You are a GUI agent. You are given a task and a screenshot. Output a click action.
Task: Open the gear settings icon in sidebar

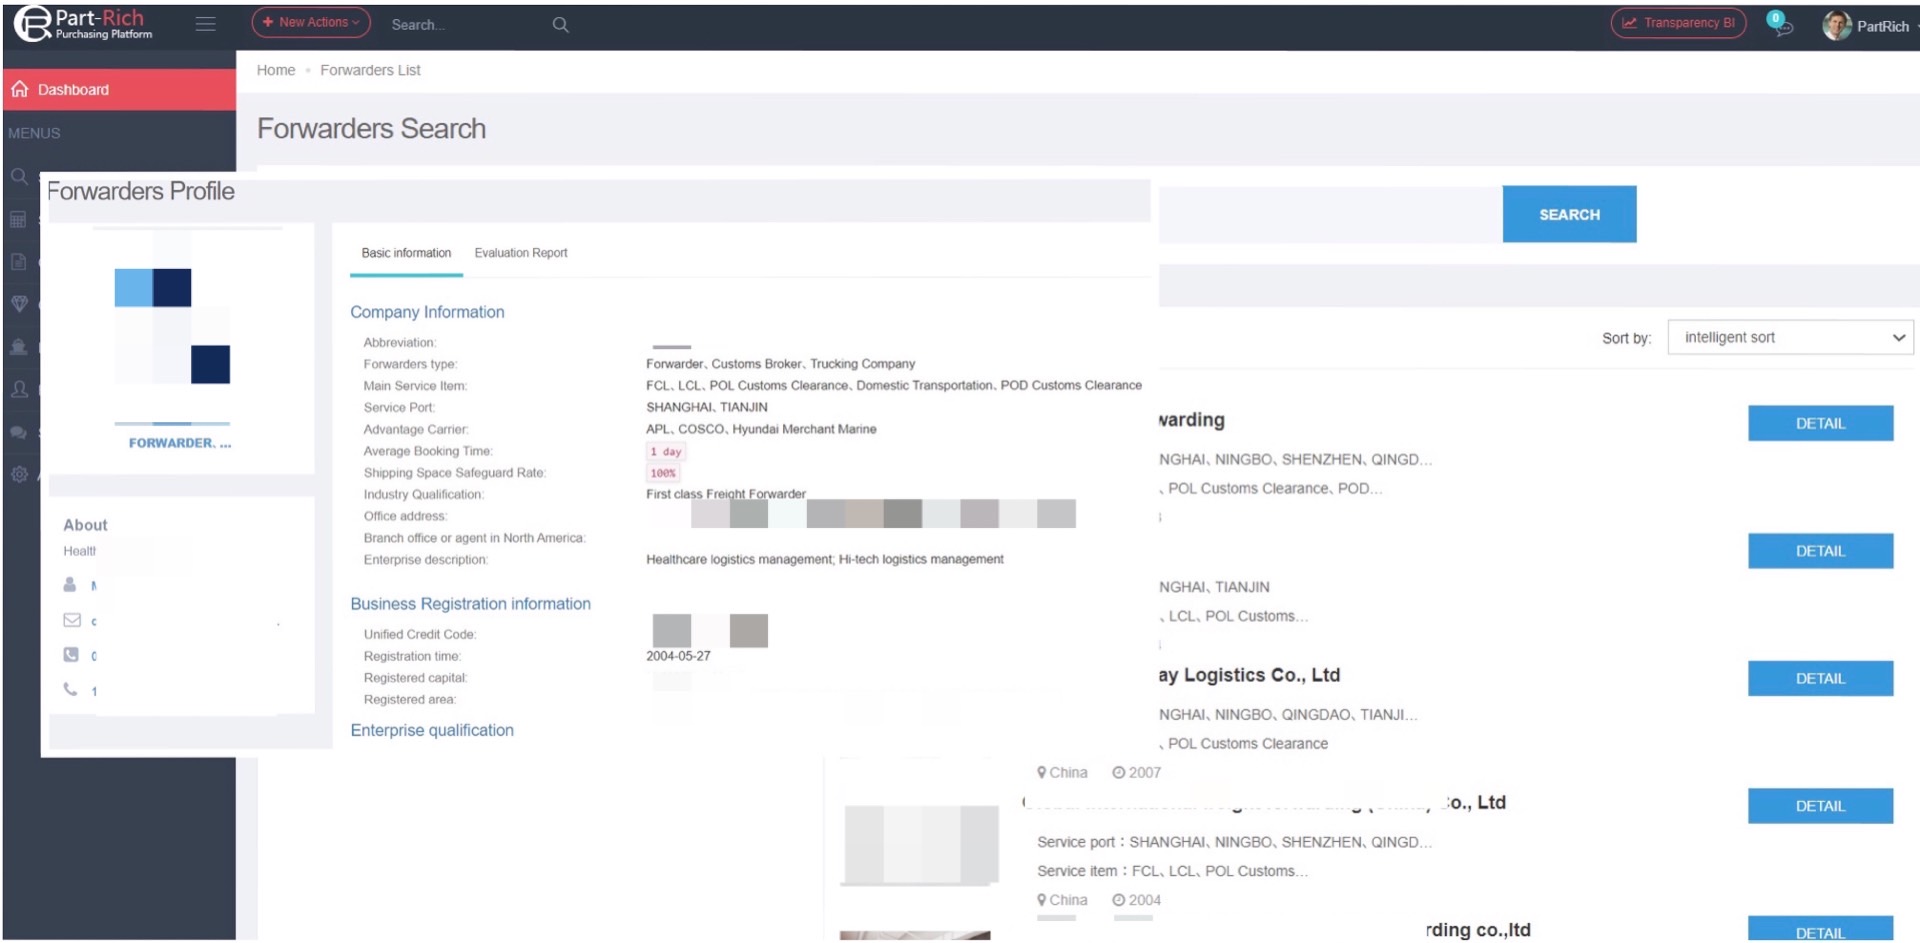click(18, 474)
